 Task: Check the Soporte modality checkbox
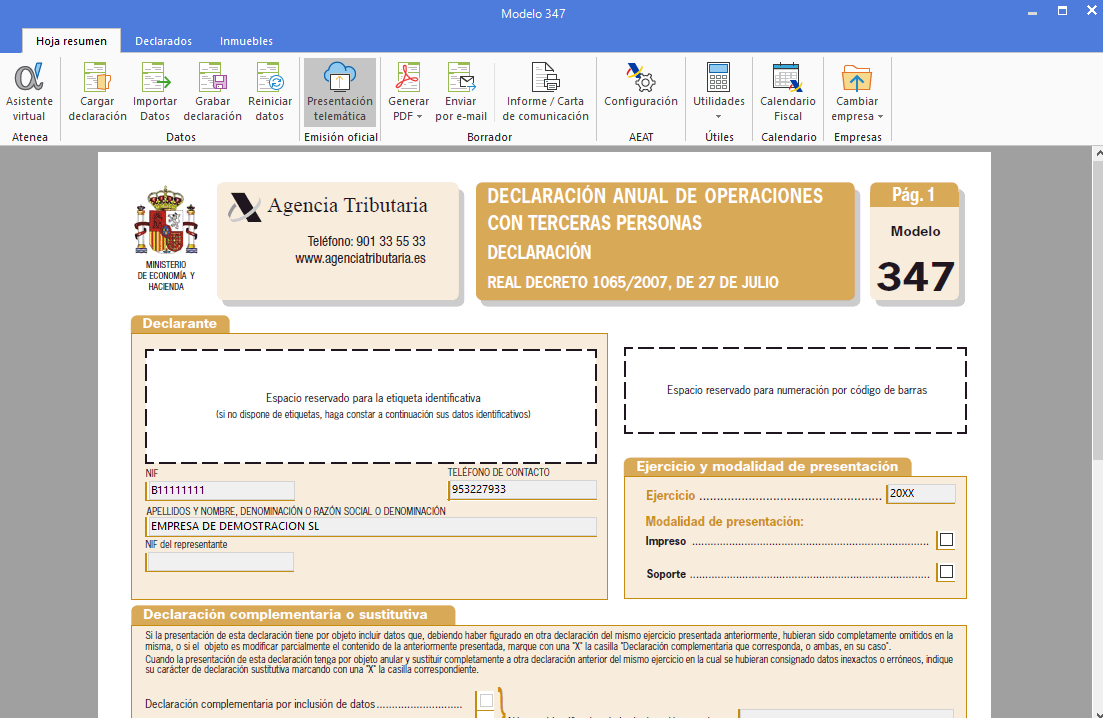946,571
